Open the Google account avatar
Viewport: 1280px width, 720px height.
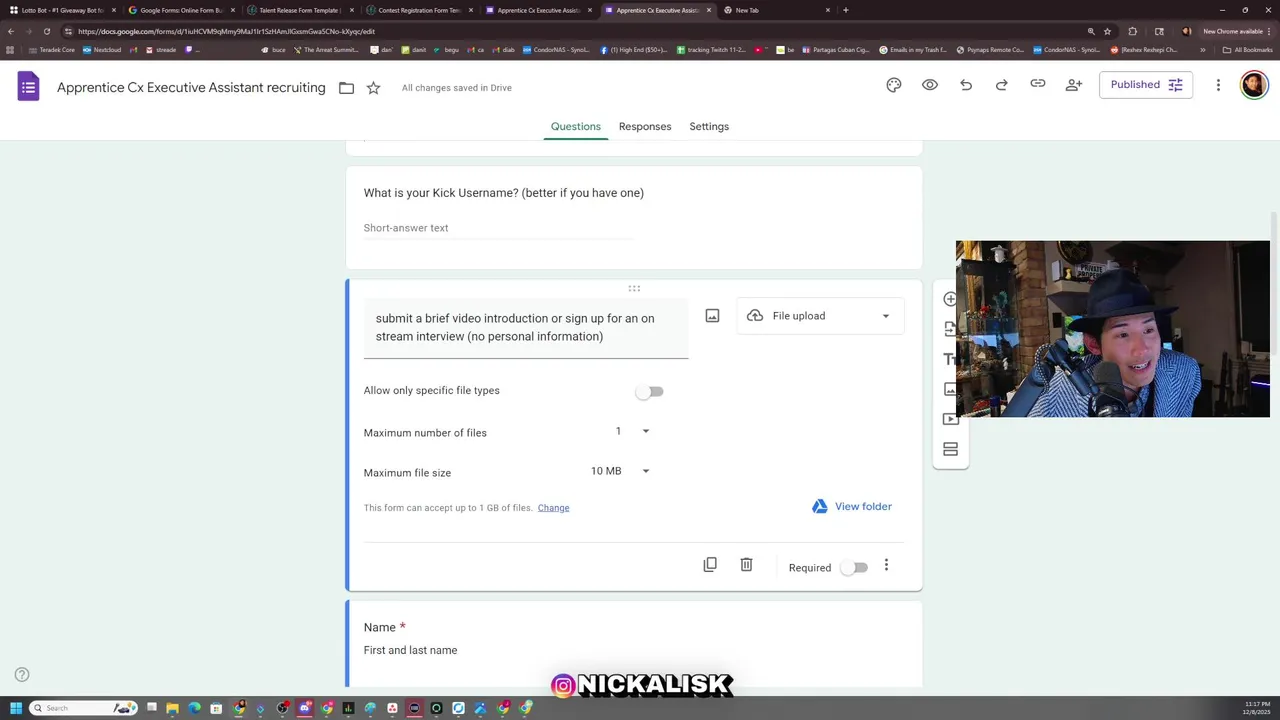tap(1254, 85)
